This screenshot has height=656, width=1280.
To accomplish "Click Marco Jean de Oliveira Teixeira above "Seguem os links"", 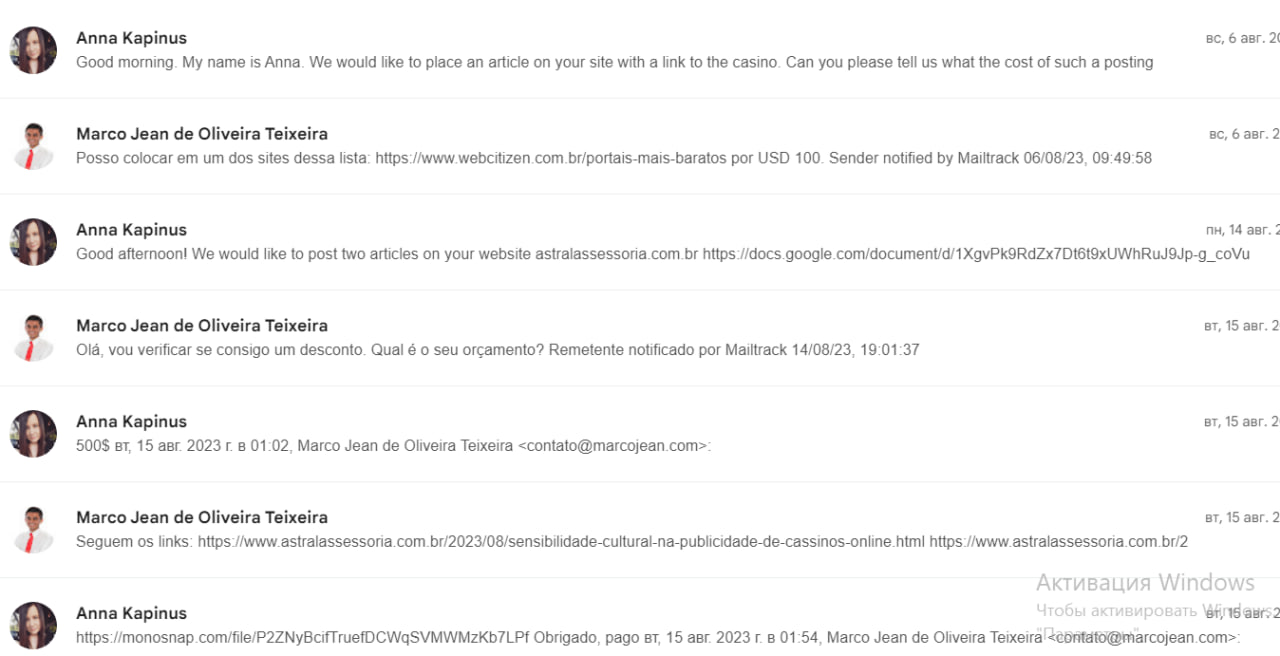I will coord(202,518).
